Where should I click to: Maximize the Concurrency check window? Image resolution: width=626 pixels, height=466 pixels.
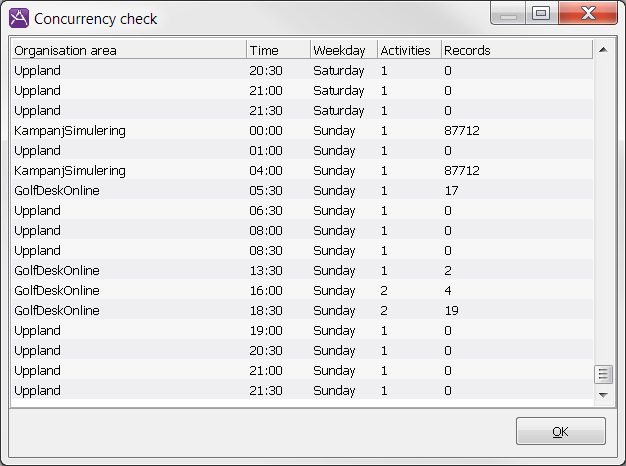click(541, 13)
